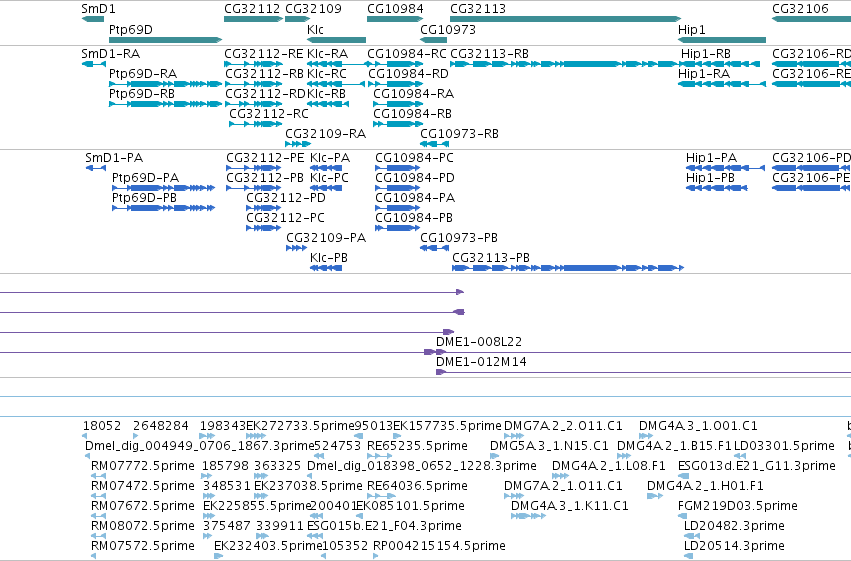Select transcript CG10973-RB
This screenshot has width=851, height=561.
coord(434,144)
